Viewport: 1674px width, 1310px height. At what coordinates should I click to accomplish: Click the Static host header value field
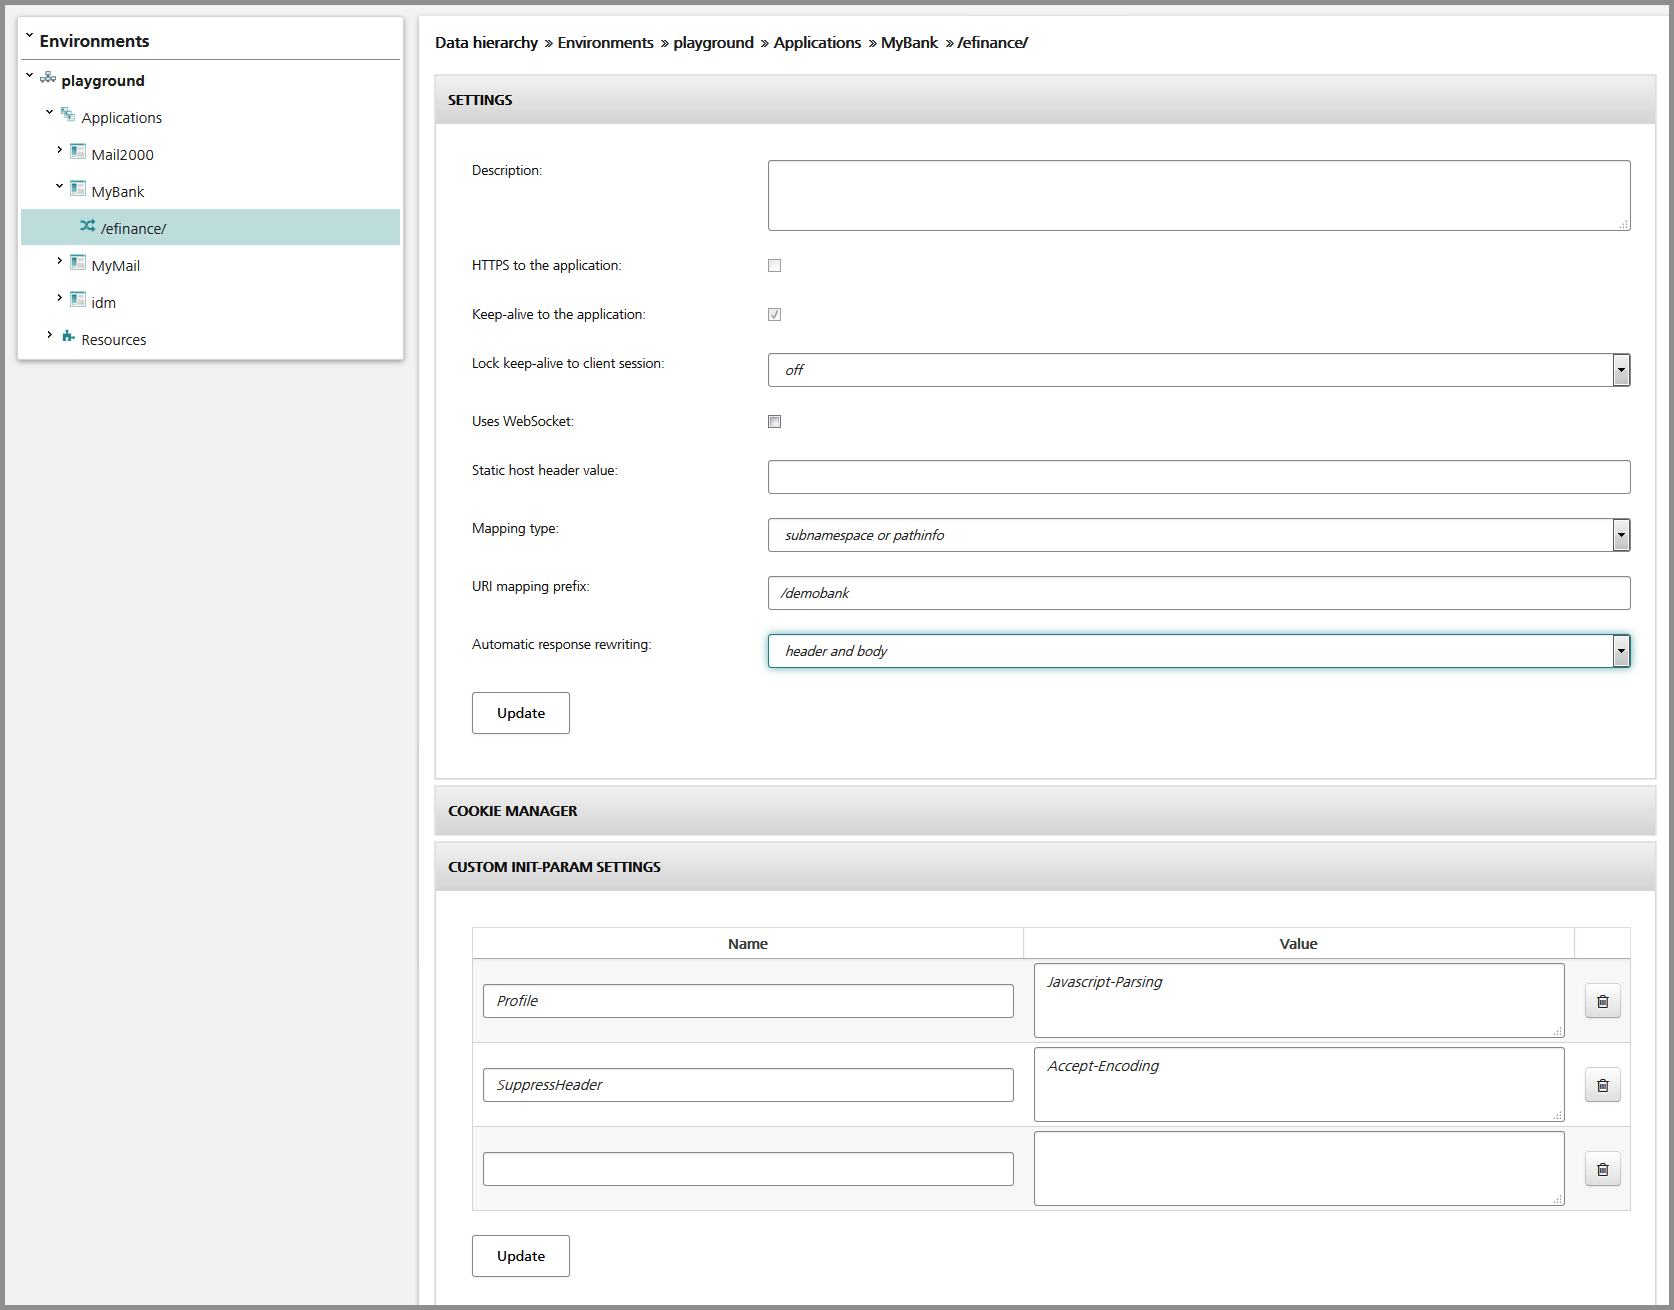(x=1199, y=477)
